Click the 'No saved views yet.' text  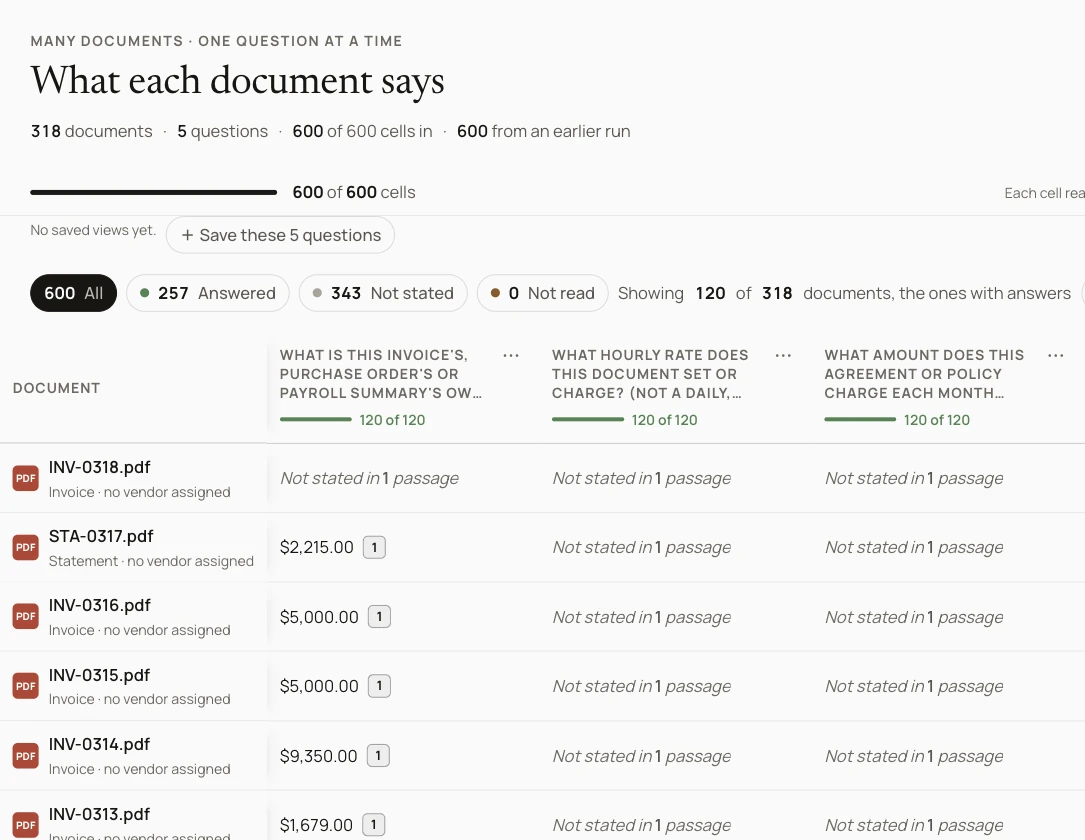[x=93, y=230]
